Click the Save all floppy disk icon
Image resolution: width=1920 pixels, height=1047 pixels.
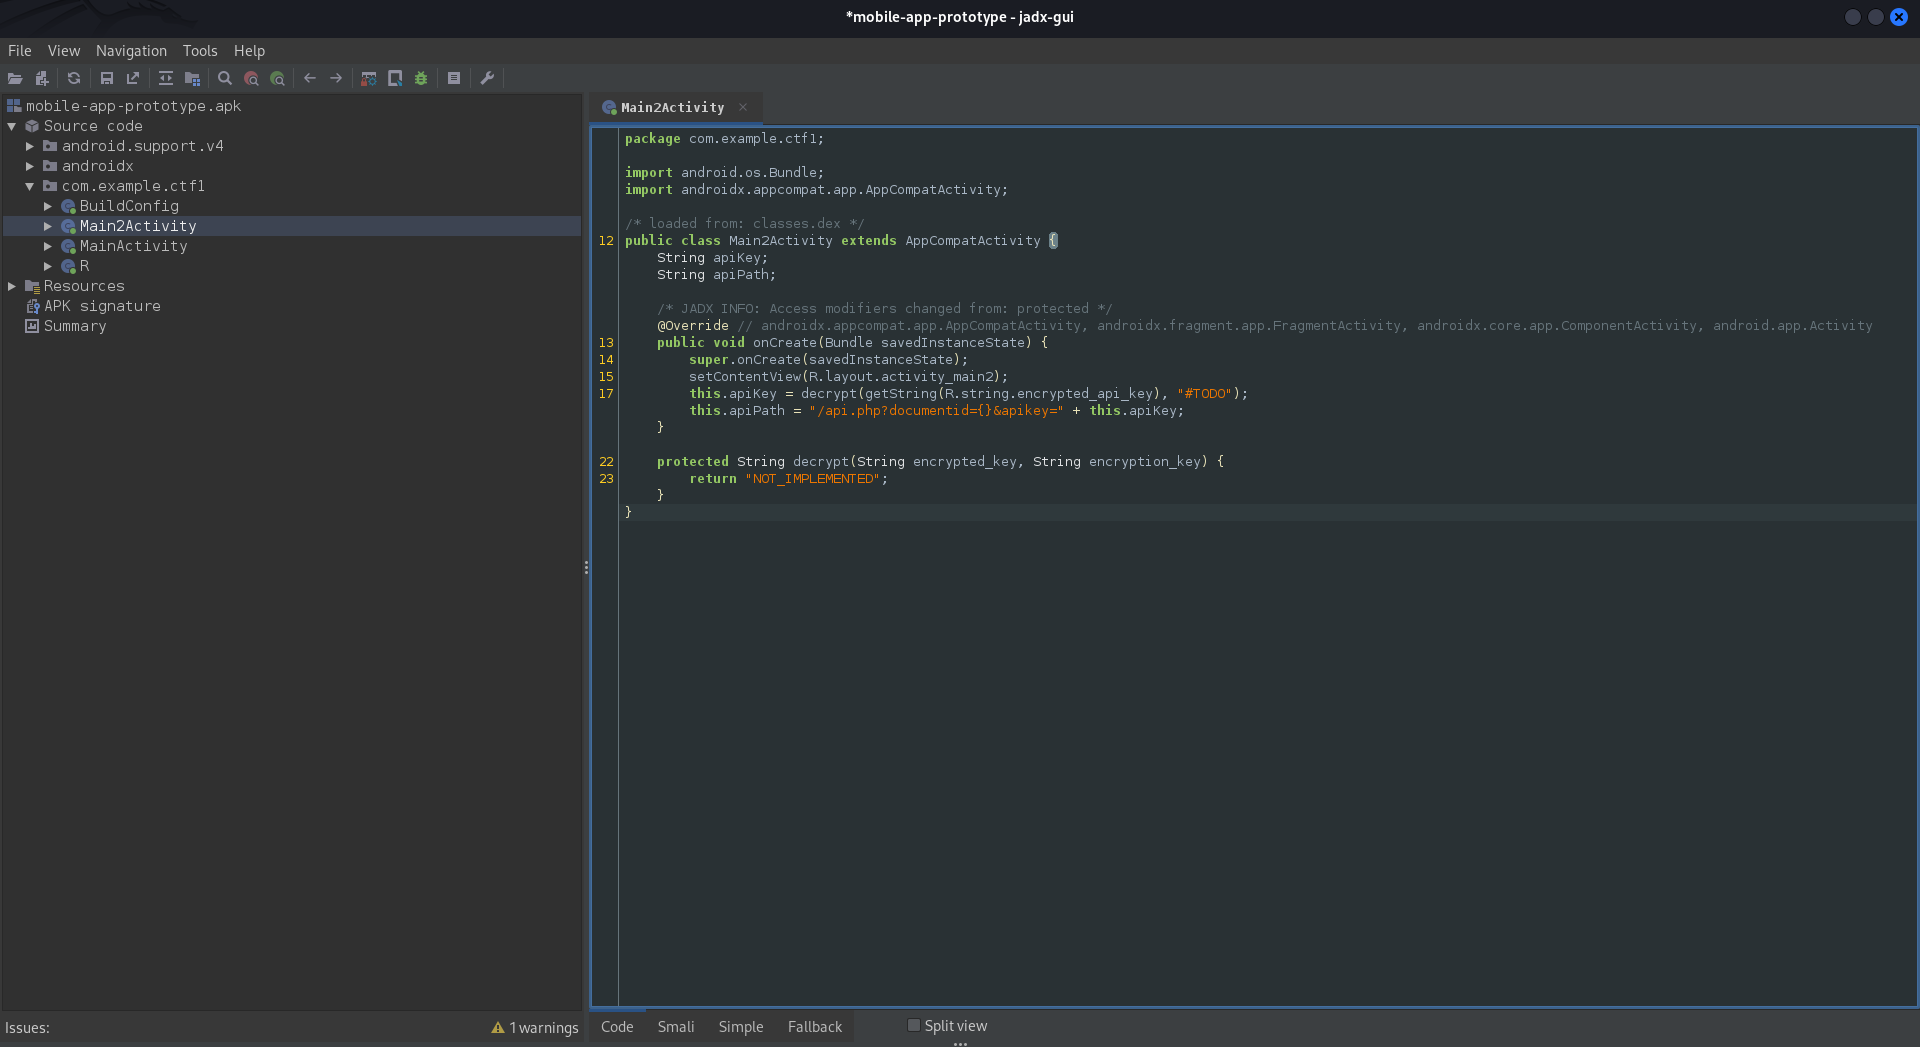pos(107,78)
